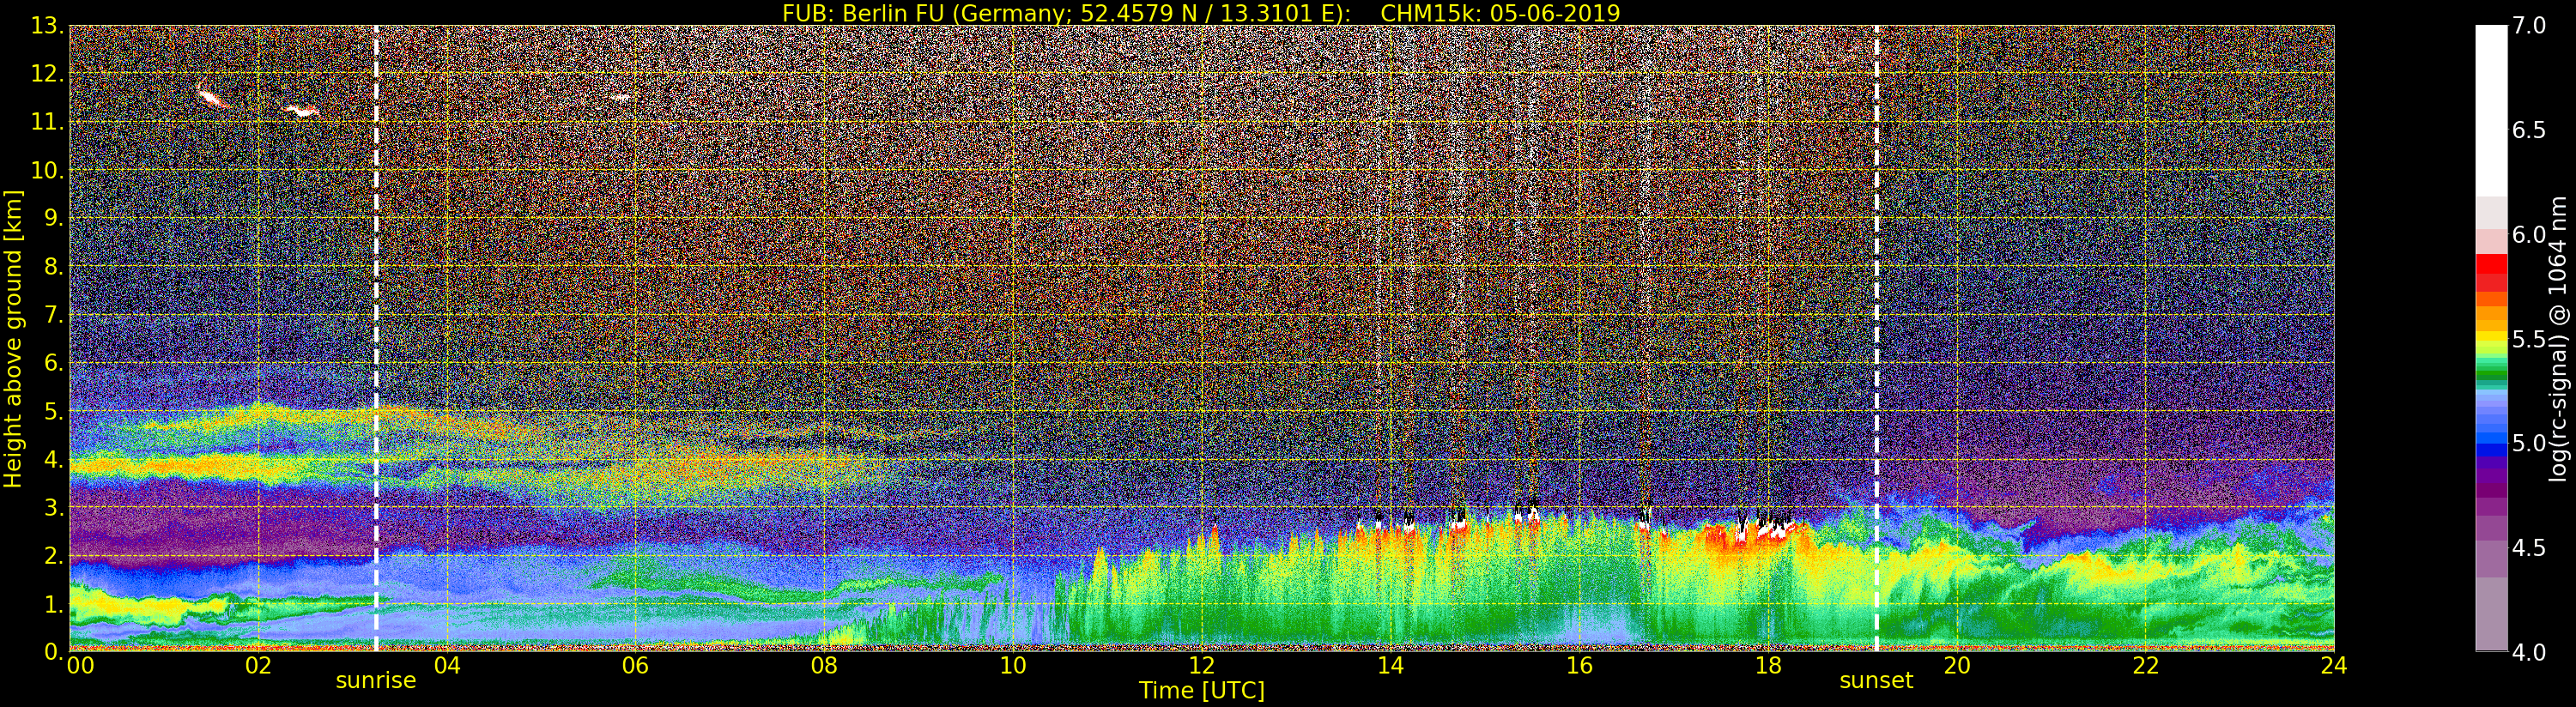The image size is (2576, 707).
Task: Click the height axis tick '0.'
Action: [x=54, y=652]
